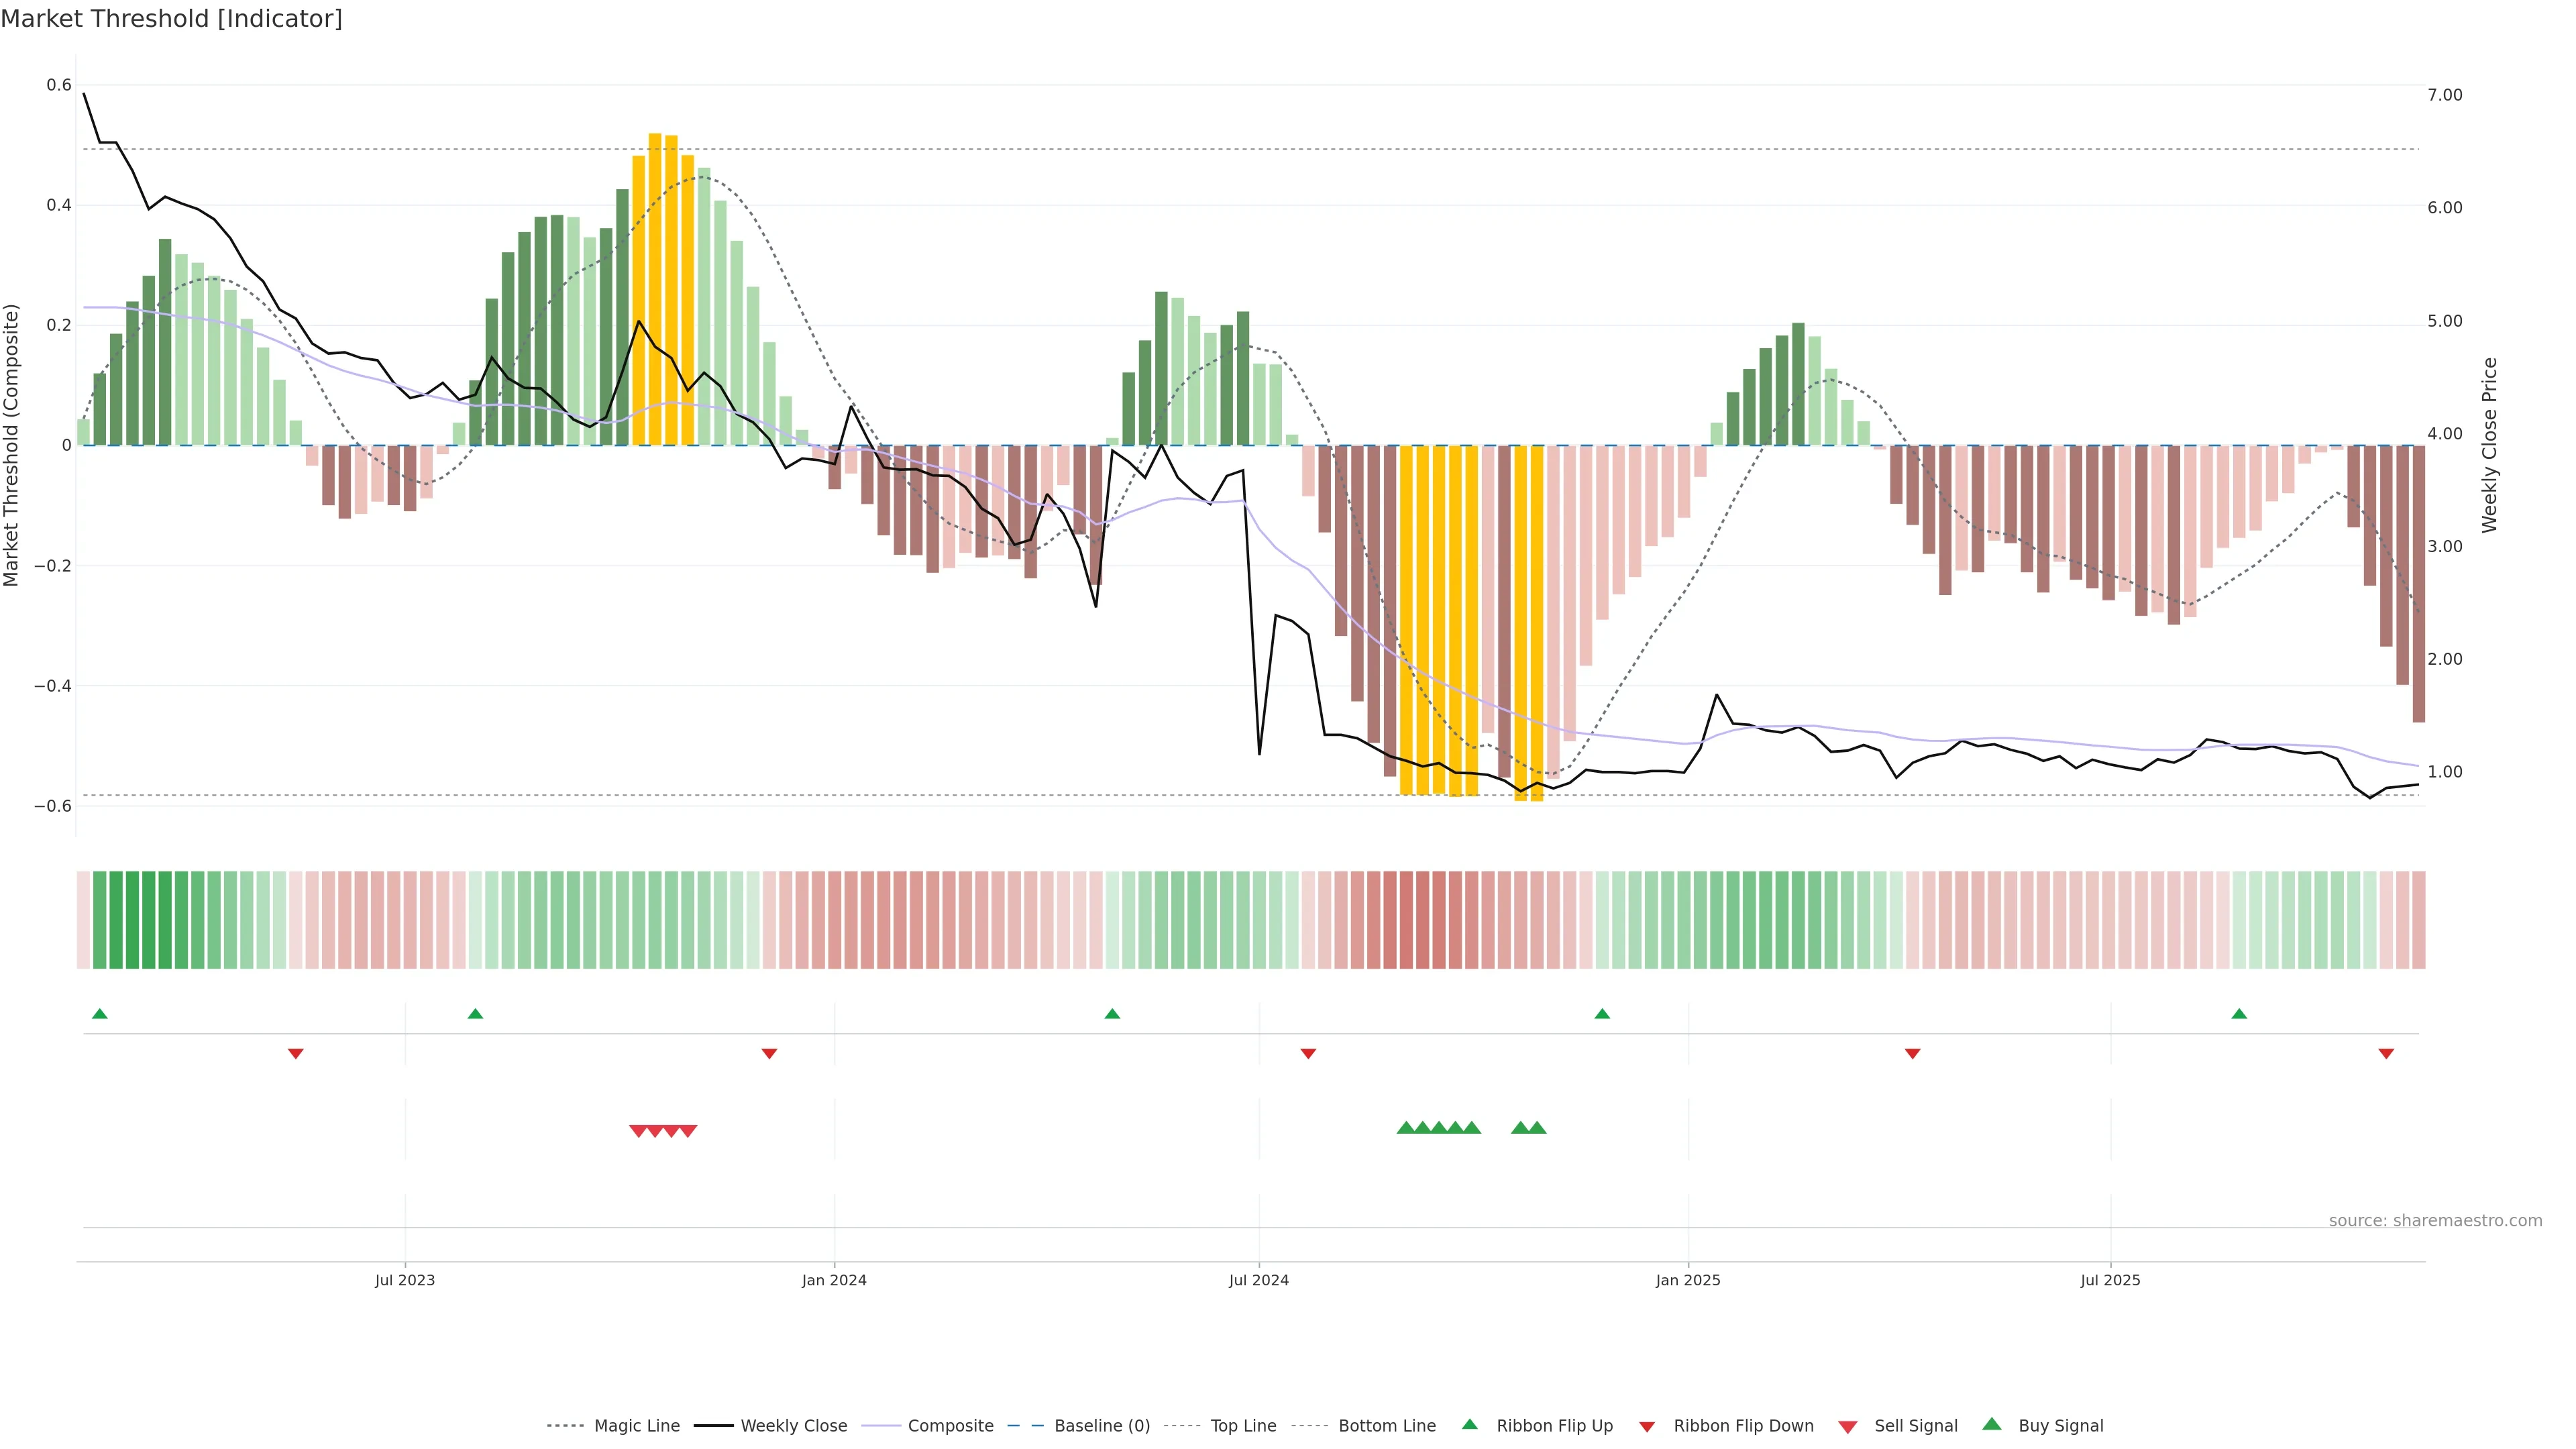Click the 7.00 Weekly Close Price axis tick
The width and height of the screenshot is (2576, 1449).
[2445, 95]
